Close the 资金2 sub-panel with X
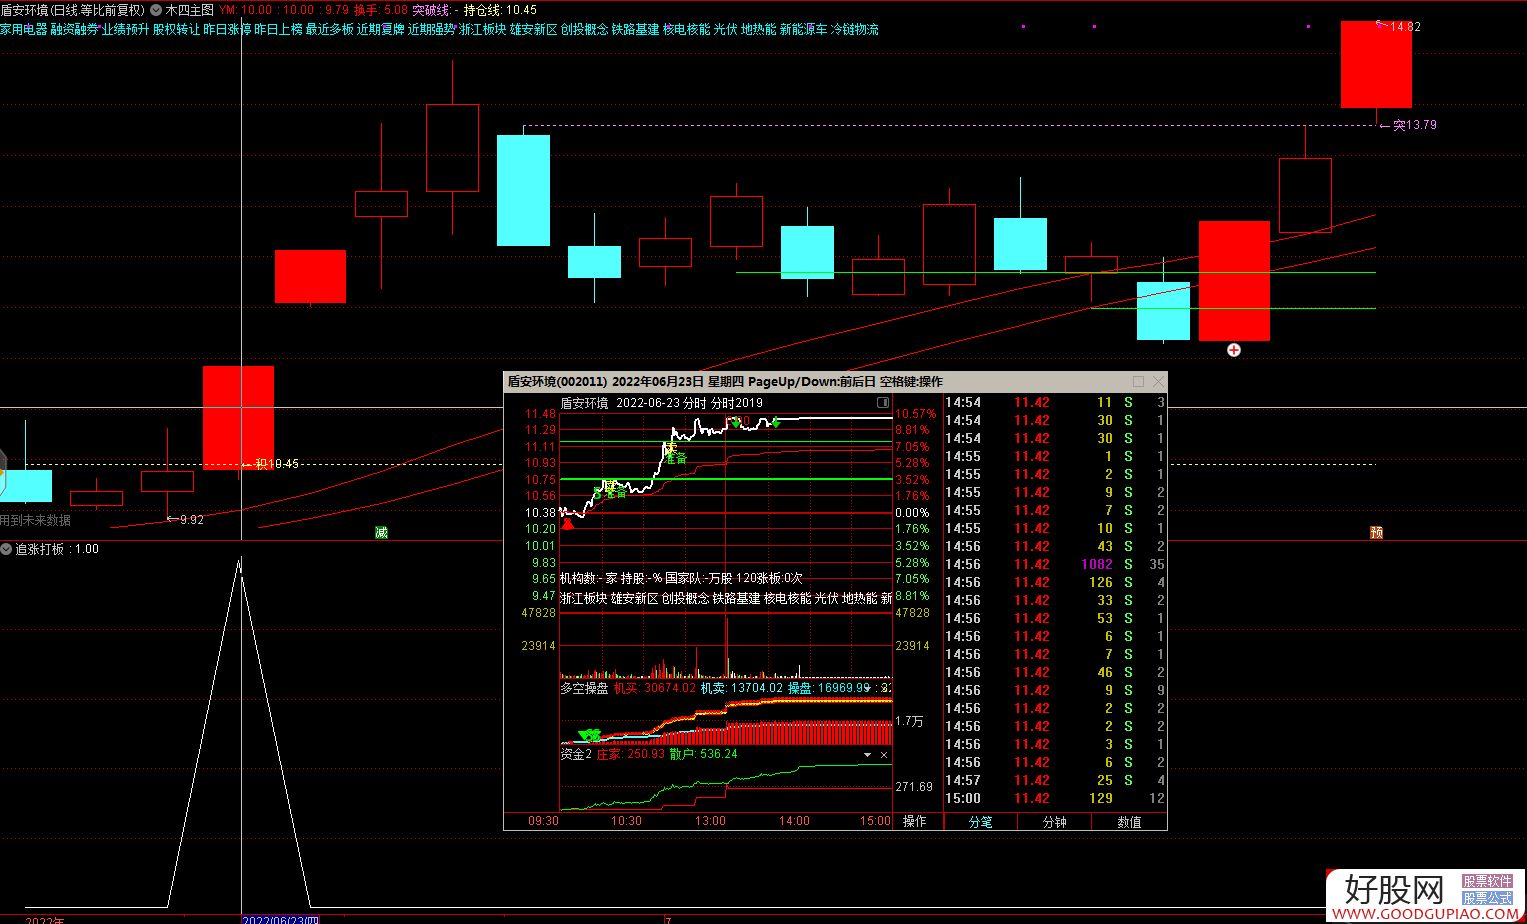 [x=884, y=755]
